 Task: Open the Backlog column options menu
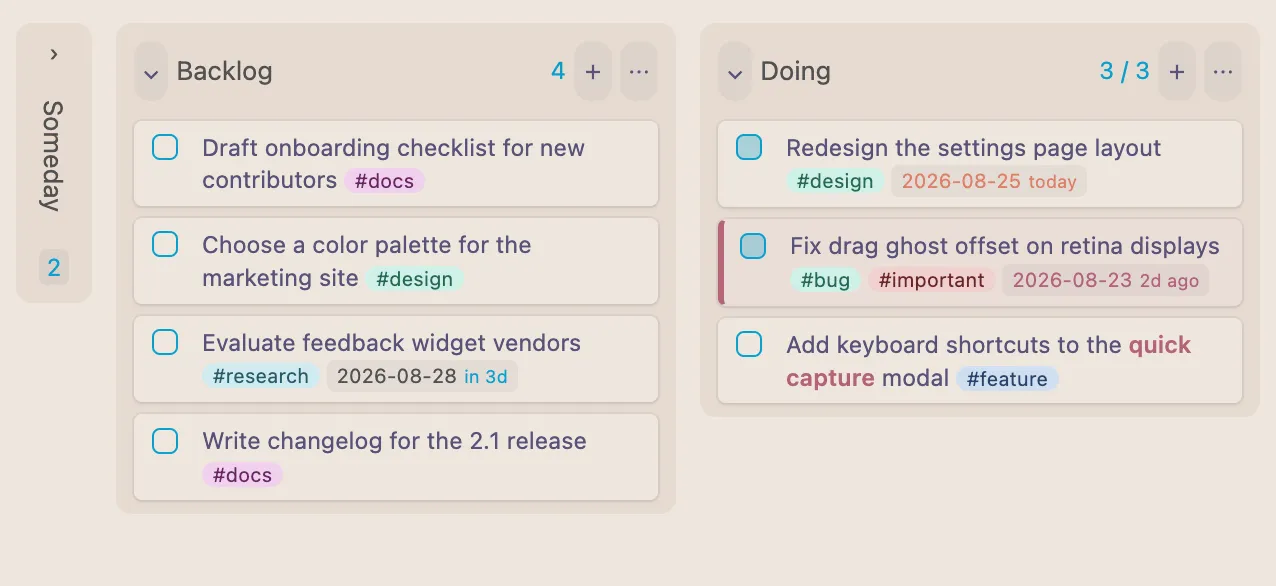click(639, 71)
